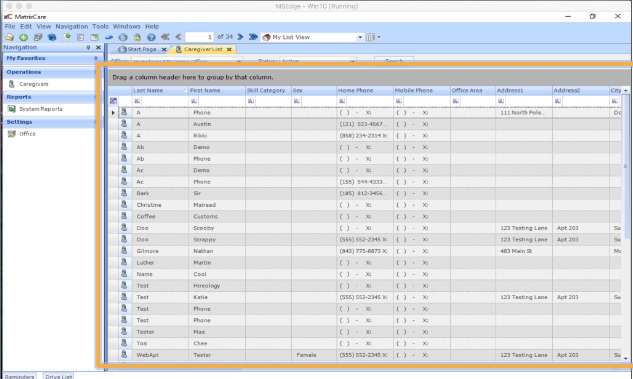Open the View menu
The width and height of the screenshot is (633, 379).
tap(44, 26)
